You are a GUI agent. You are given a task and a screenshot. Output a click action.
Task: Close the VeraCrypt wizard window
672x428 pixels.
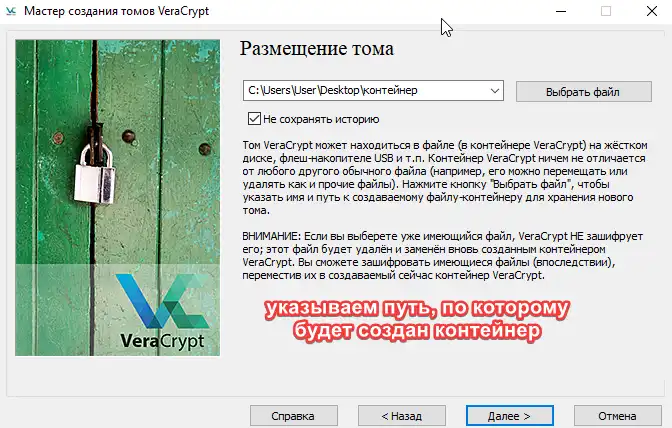[x=652, y=11]
